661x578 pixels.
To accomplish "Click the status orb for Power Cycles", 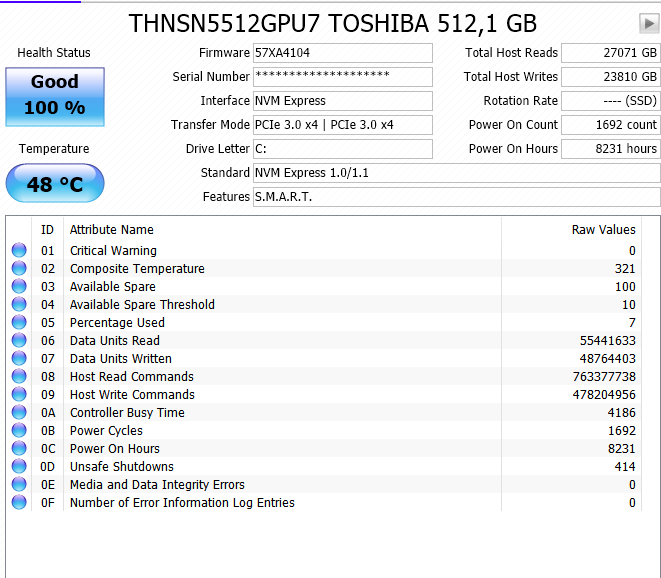I will [x=19, y=430].
